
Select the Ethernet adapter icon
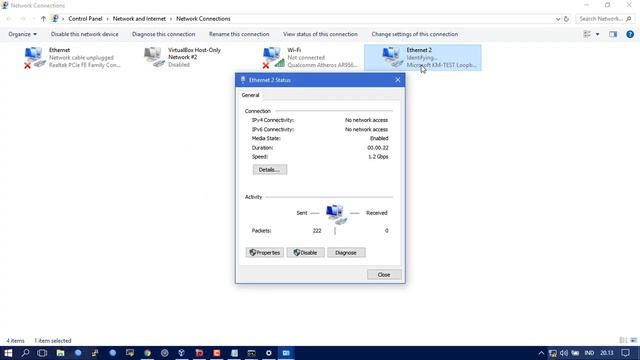(34, 57)
